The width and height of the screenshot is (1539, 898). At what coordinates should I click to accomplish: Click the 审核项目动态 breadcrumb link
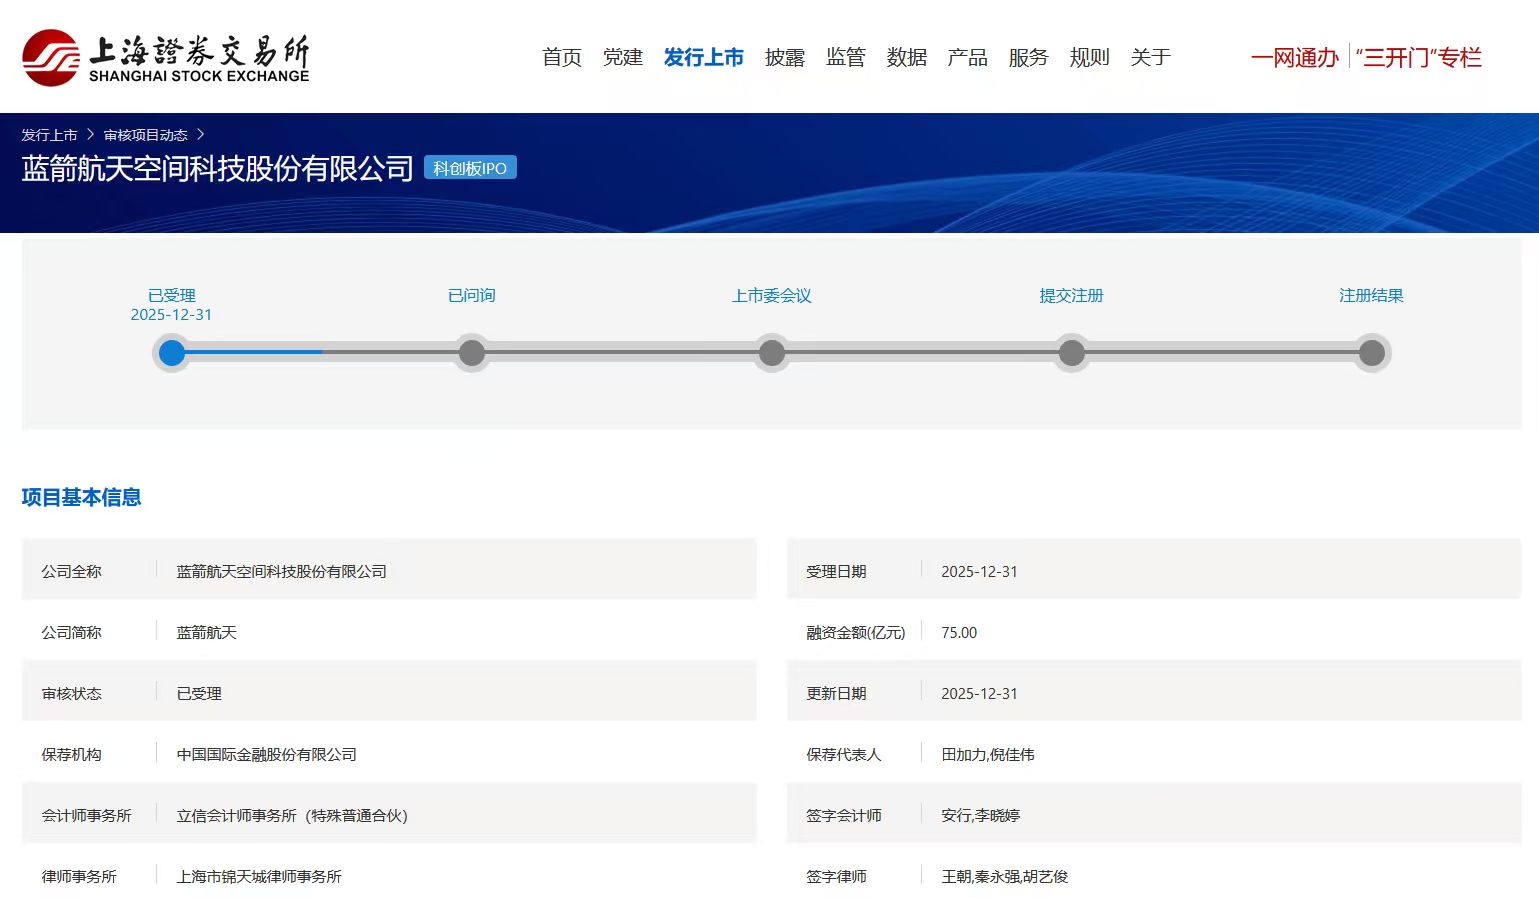pyautogui.click(x=145, y=135)
